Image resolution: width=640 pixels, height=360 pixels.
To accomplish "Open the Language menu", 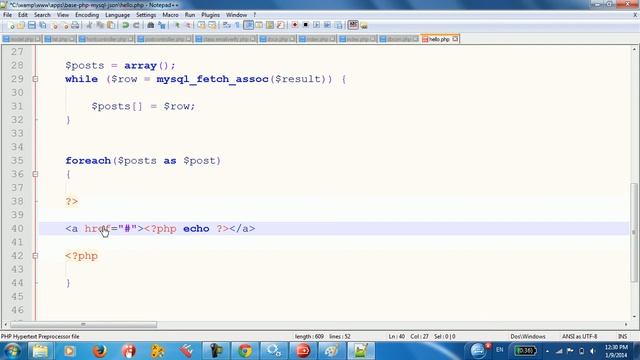I will click(x=118, y=15).
